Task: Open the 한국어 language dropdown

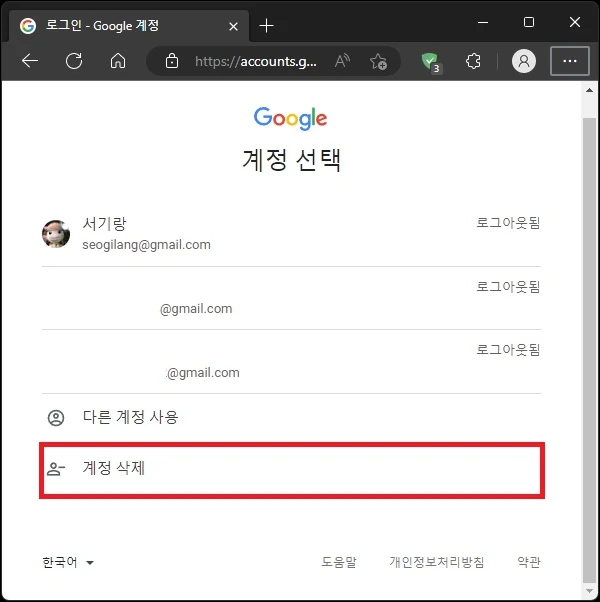Action: [x=68, y=562]
